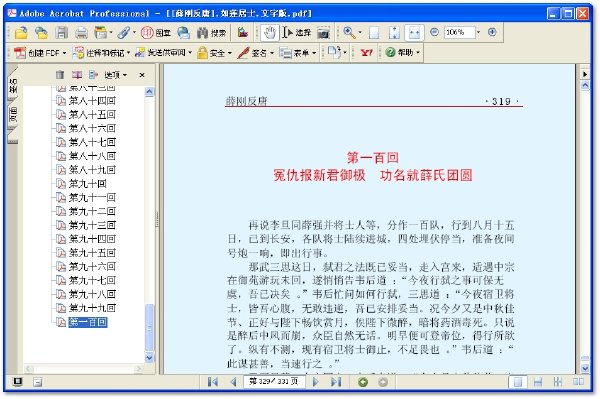Screen dimensions: 600x399
Task: Click the full screen monitor icon
Action: click(18, 381)
